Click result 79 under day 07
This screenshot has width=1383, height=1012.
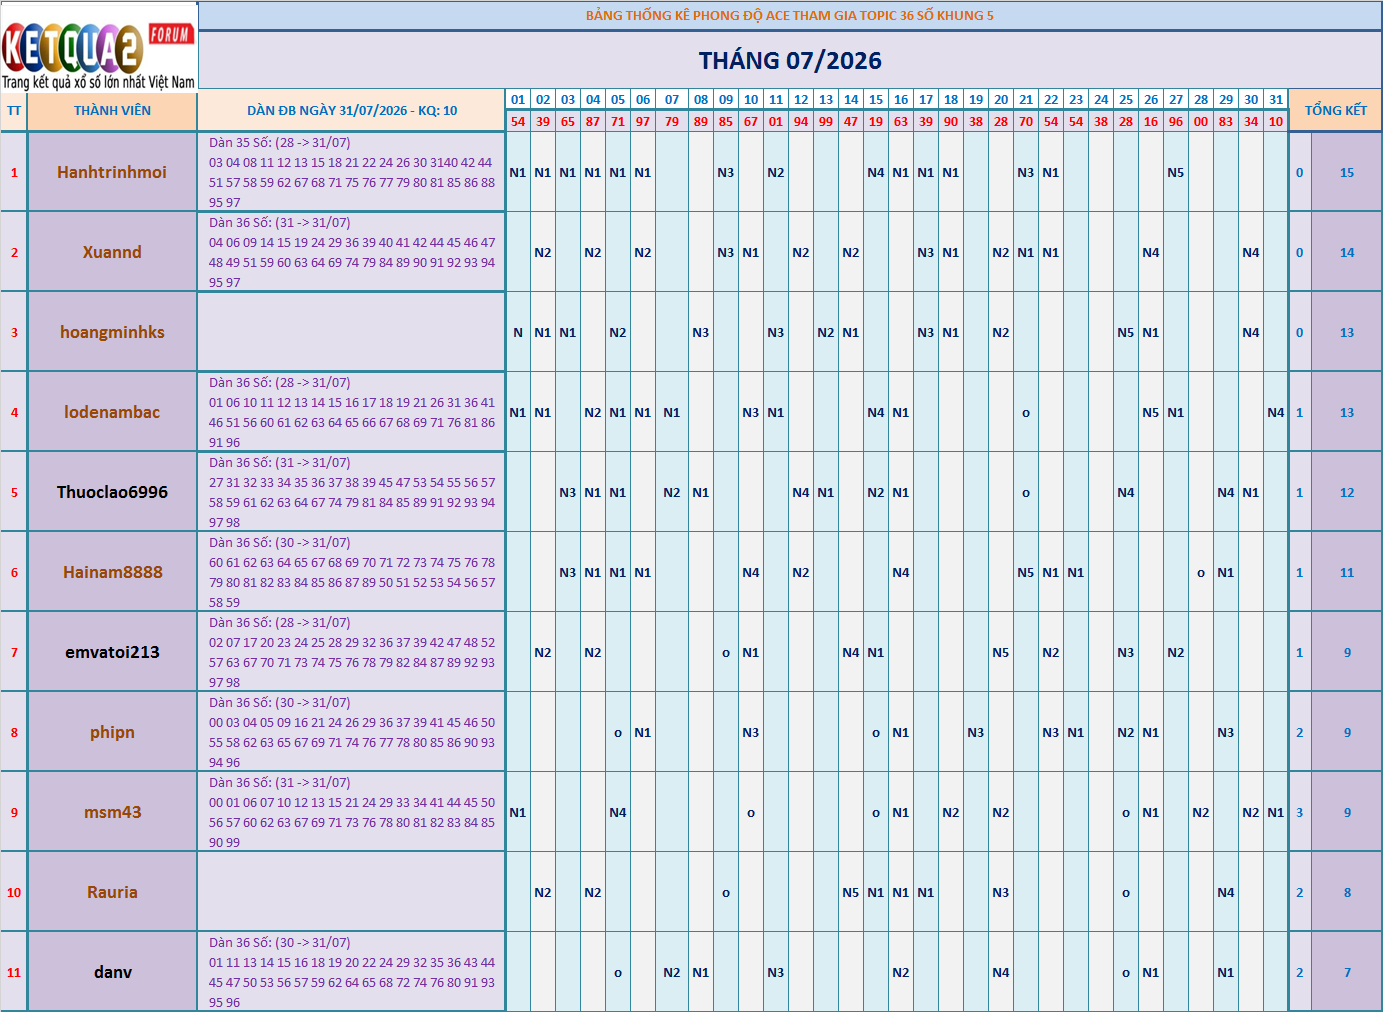(672, 121)
